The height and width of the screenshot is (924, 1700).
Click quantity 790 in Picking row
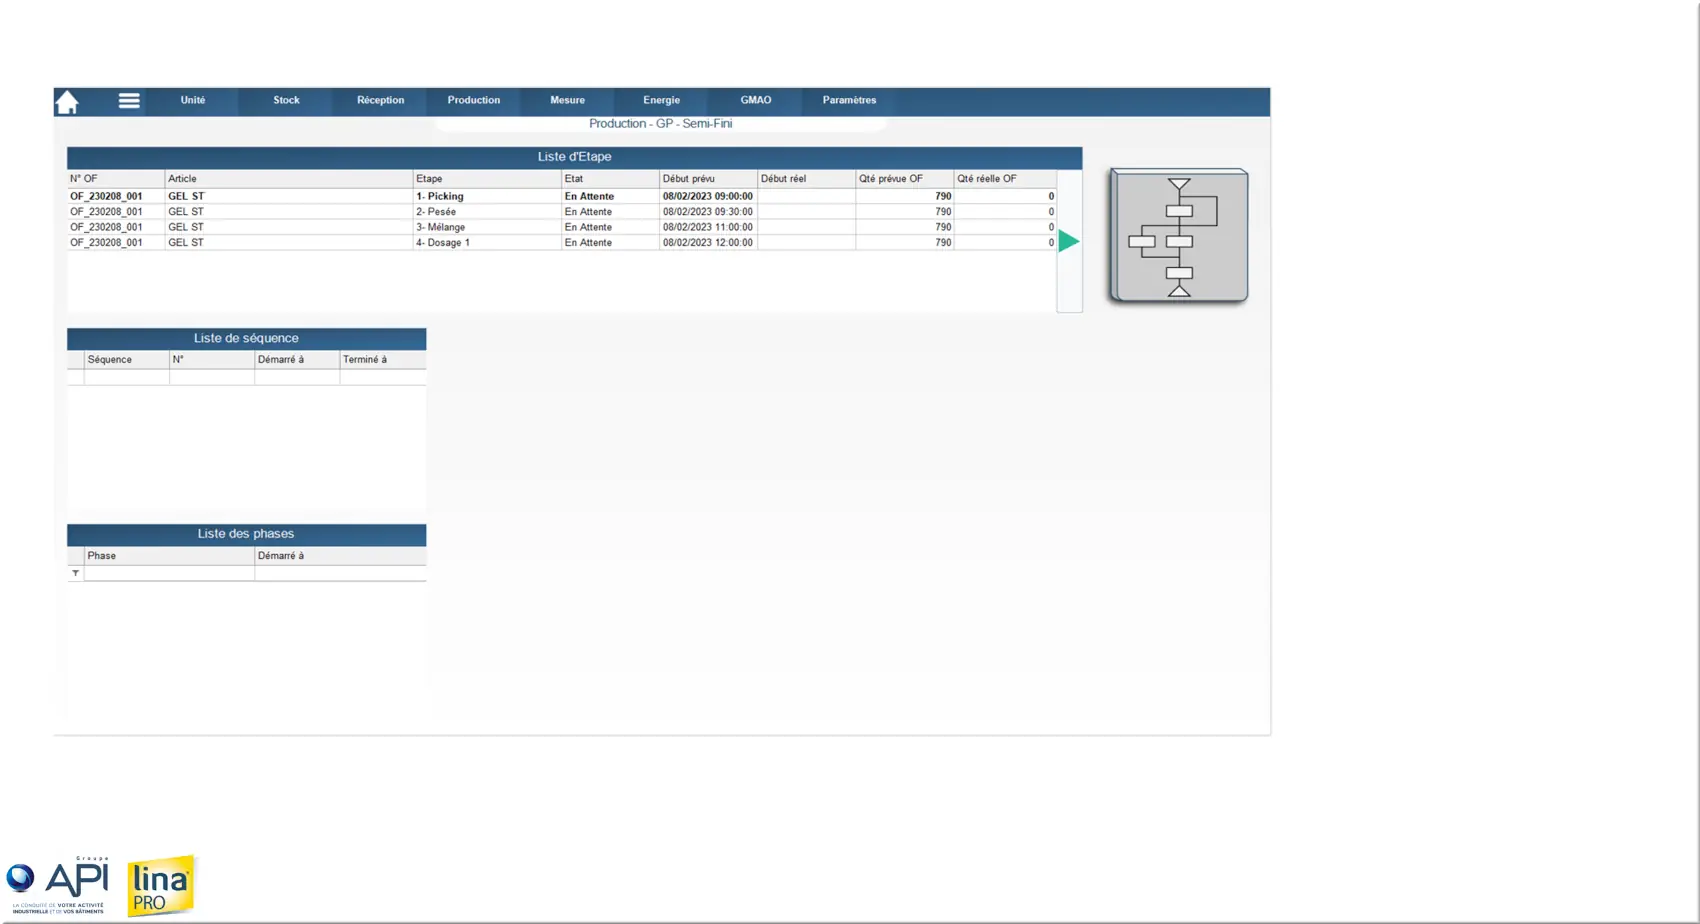(943, 196)
